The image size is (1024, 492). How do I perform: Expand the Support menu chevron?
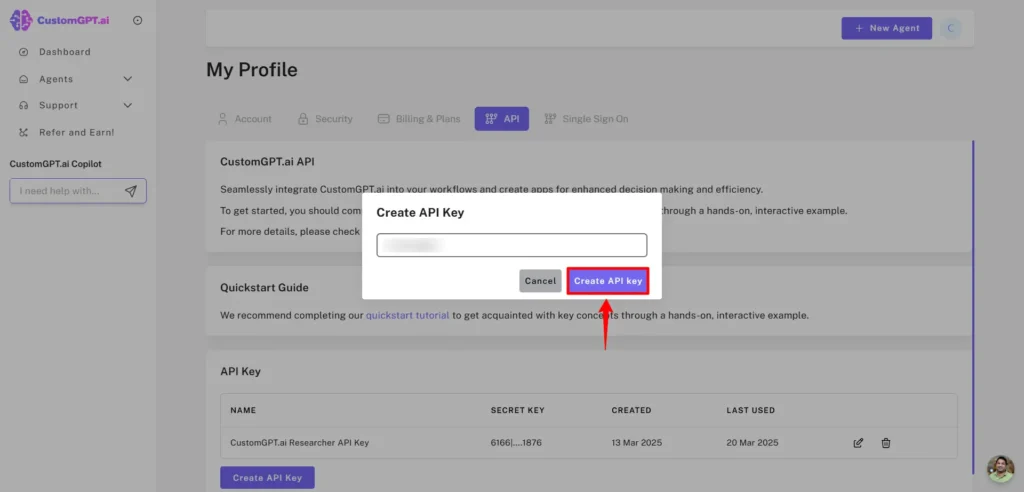(127, 105)
